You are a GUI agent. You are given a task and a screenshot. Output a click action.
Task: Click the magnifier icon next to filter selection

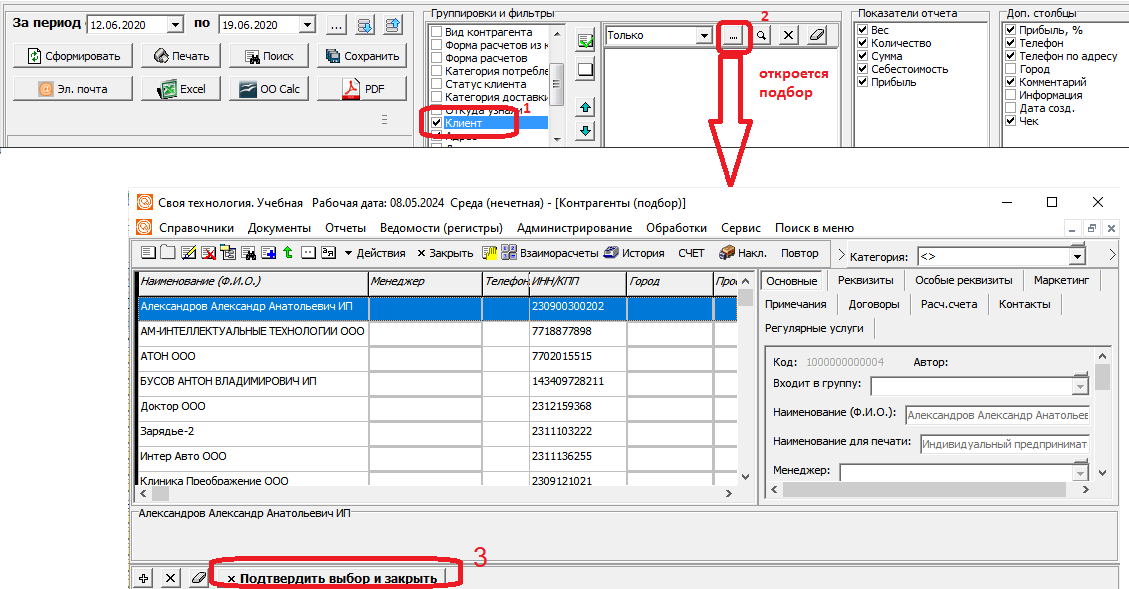[761, 36]
